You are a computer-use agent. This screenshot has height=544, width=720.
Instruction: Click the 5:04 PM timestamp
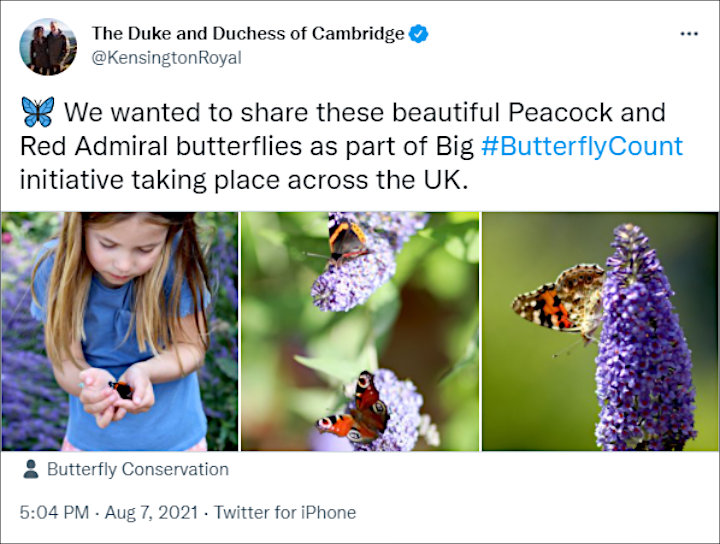click(54, 512)
